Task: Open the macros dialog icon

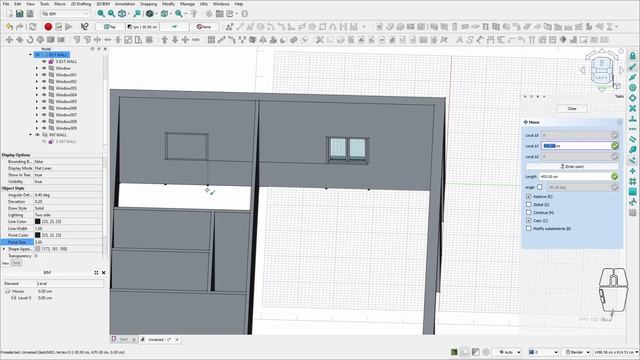Action: [58, 27]
